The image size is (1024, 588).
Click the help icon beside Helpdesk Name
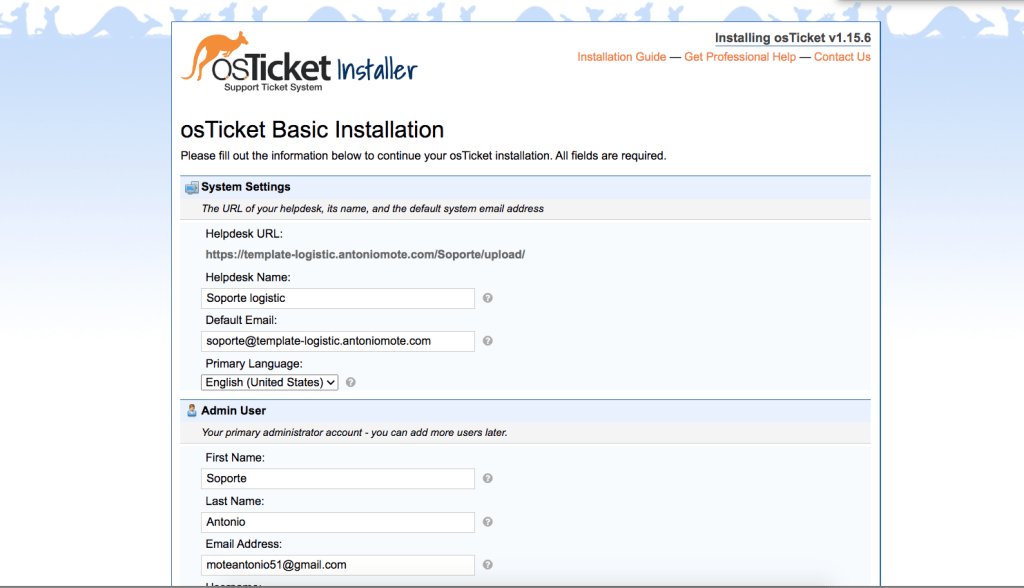[x=487, y=298]
